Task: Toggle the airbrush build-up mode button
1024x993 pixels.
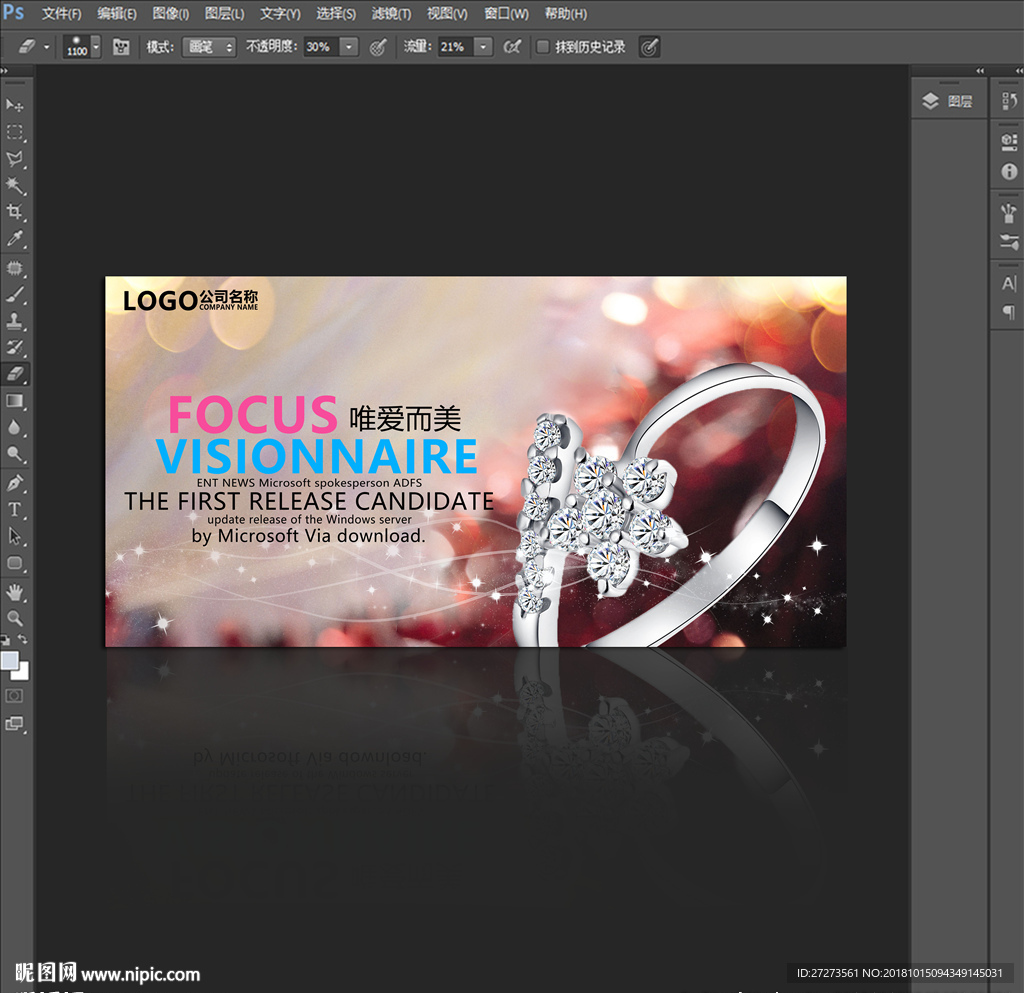Action: (512, 47)
